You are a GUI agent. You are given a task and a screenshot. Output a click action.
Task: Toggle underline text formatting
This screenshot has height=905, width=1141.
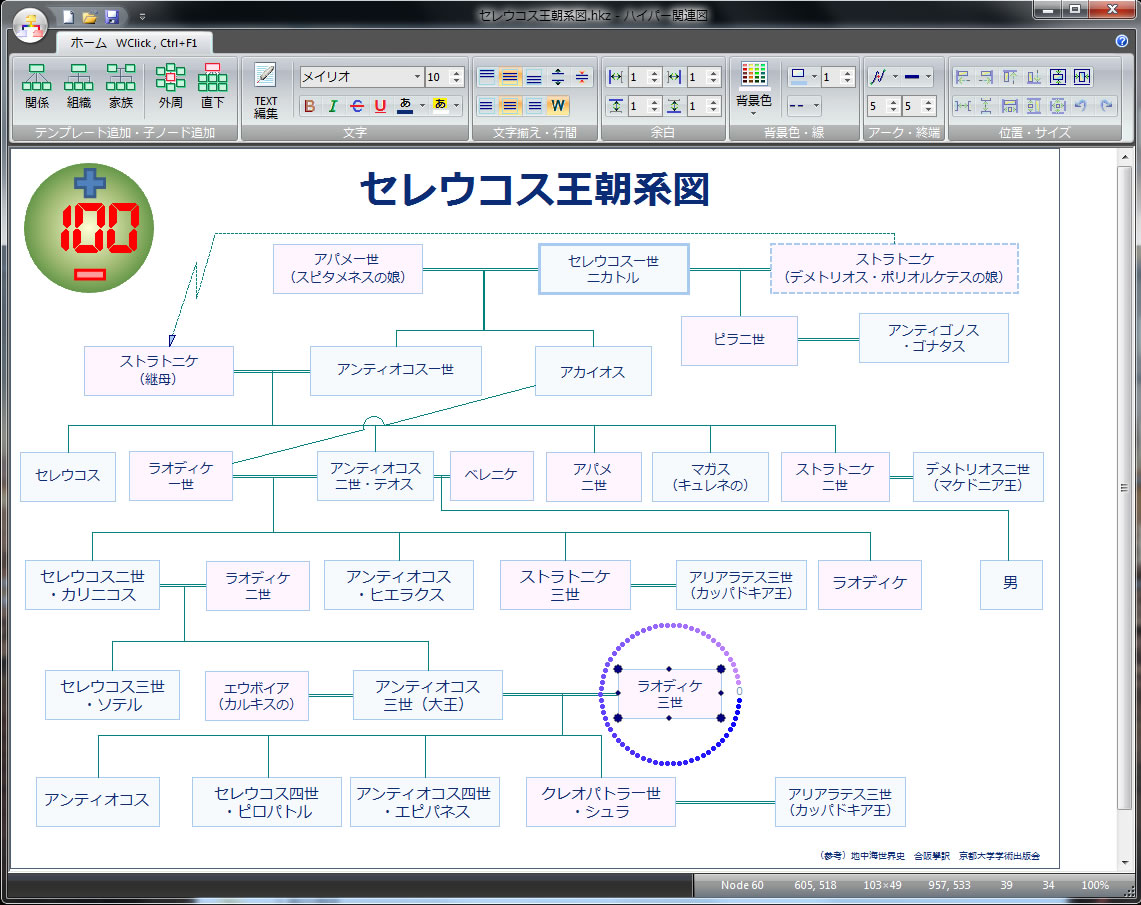pos(380,106)
